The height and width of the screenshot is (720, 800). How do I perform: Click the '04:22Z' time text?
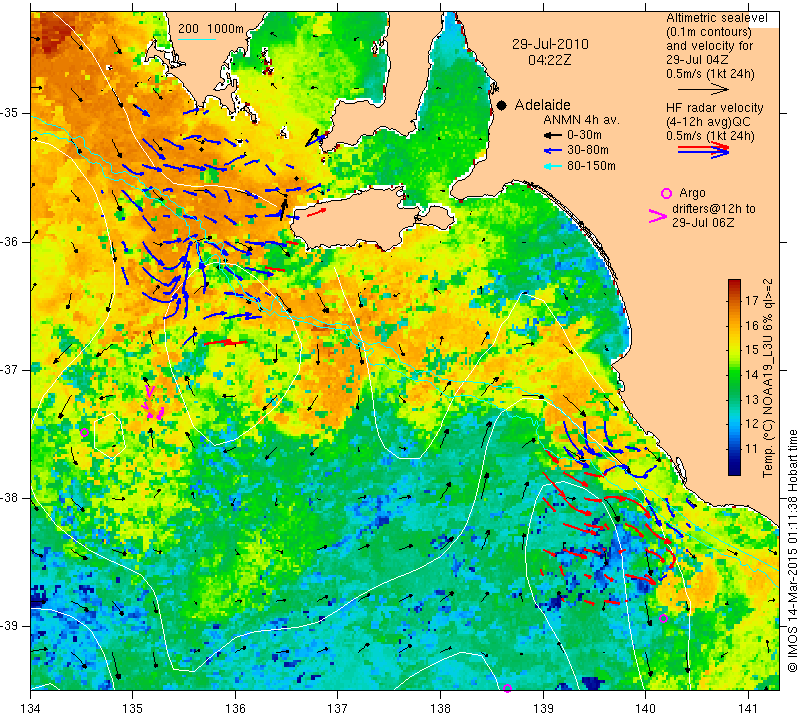pos(549,60)
